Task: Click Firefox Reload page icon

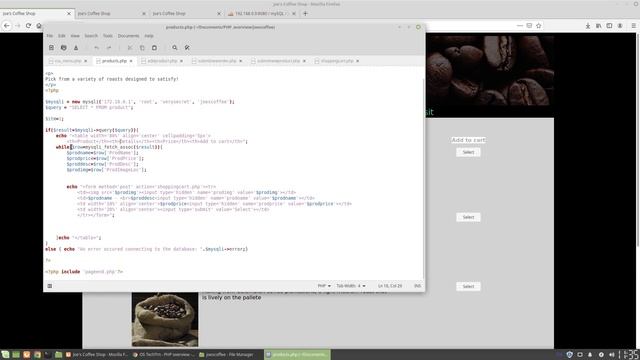Action: [28, 25]
